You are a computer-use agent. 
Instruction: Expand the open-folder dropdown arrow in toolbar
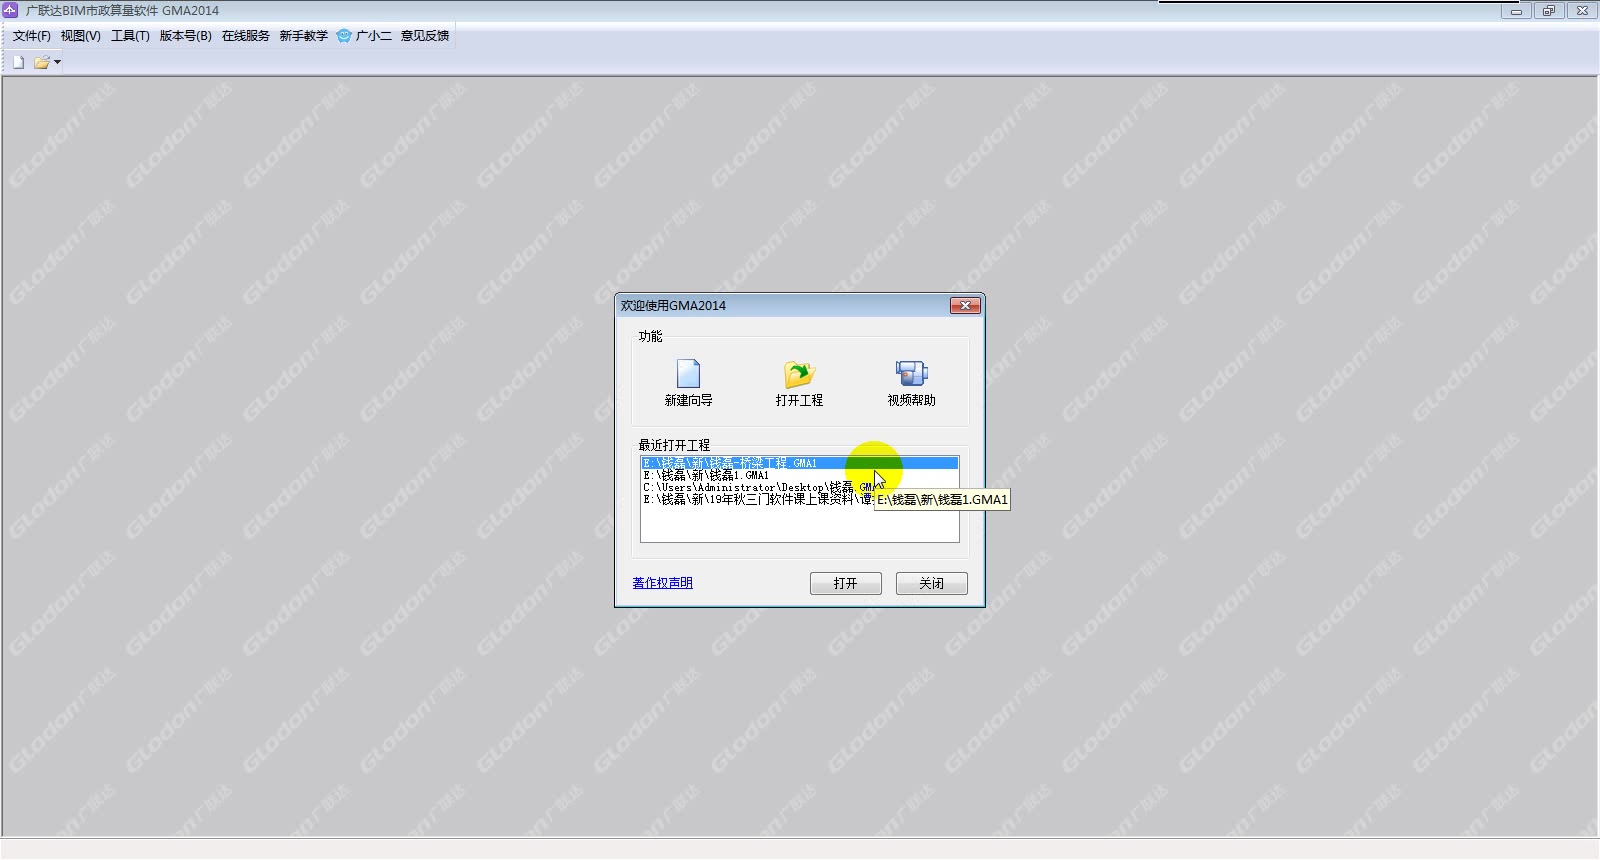pos(57,62)
